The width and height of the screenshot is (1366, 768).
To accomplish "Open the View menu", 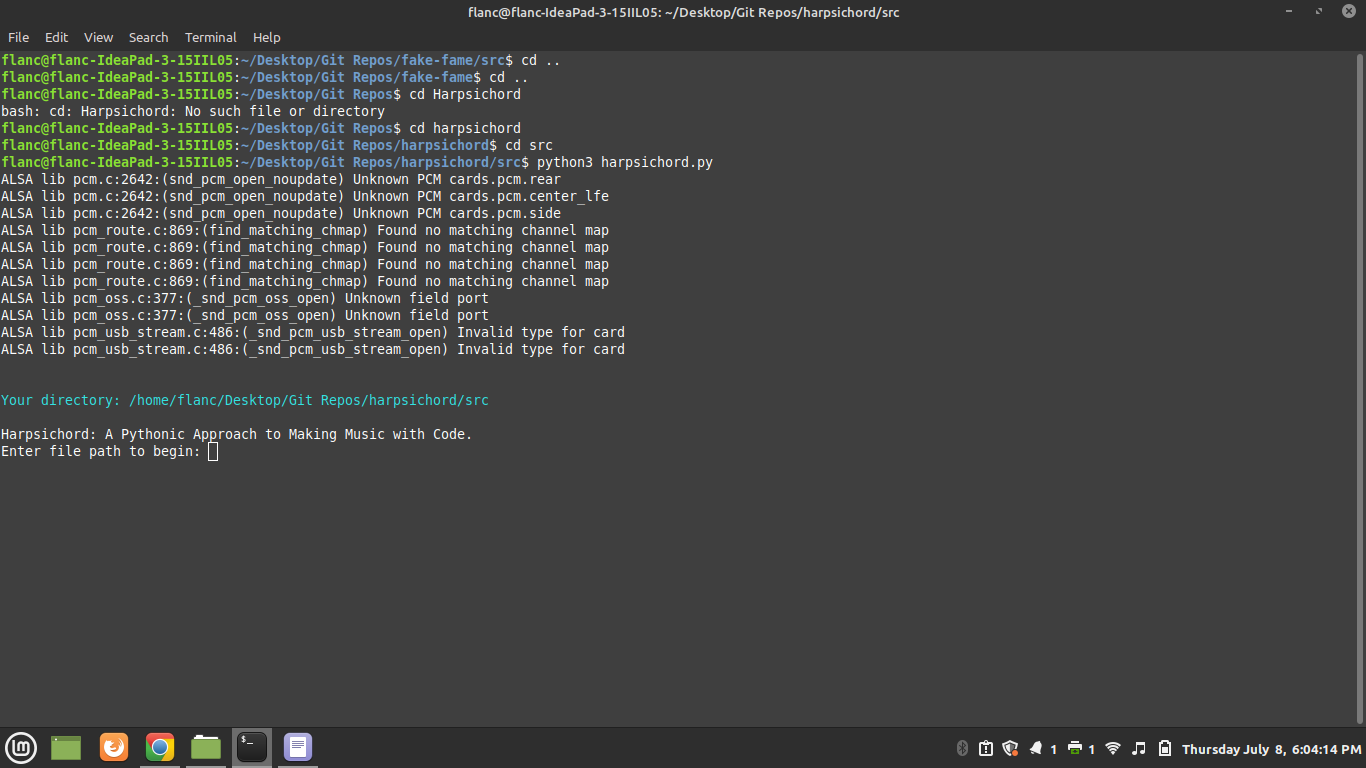I will 98,37.
